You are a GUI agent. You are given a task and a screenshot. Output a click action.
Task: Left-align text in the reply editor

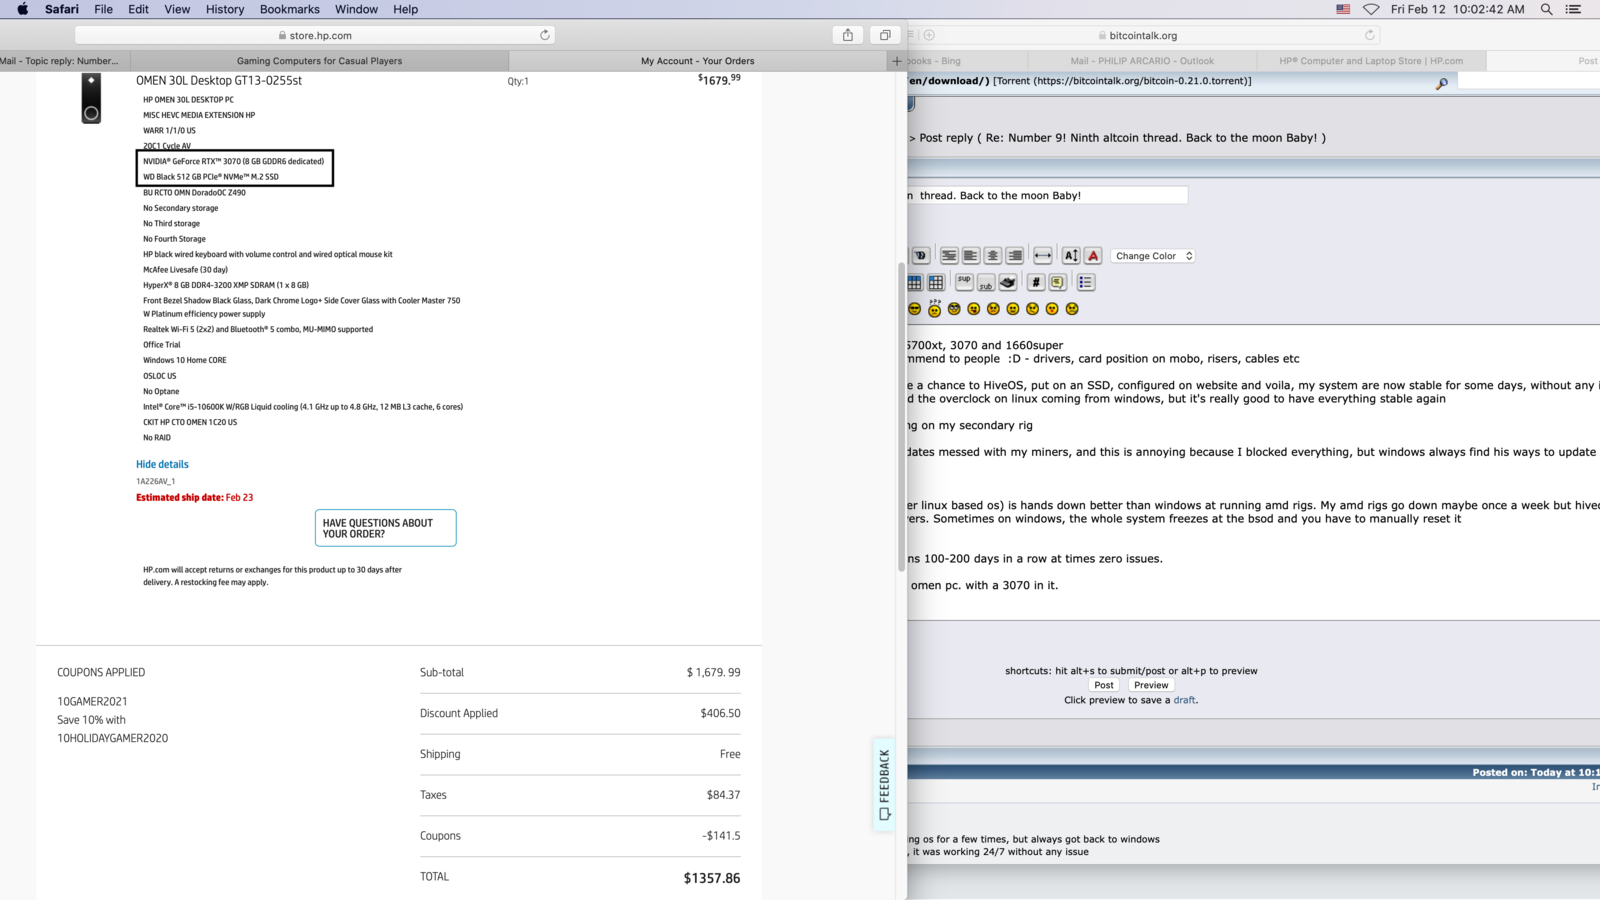(971, 255)
